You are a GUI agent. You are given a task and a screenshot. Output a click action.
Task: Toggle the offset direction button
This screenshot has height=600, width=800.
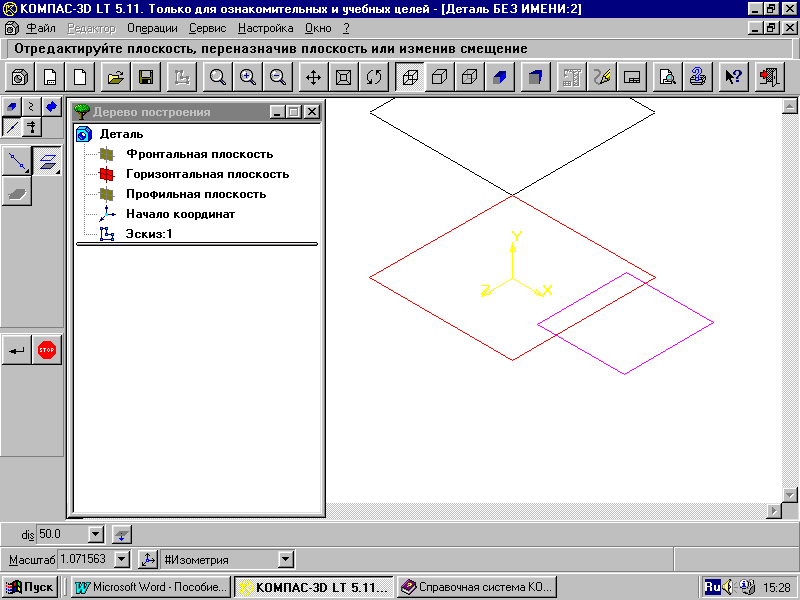point(121,535)
